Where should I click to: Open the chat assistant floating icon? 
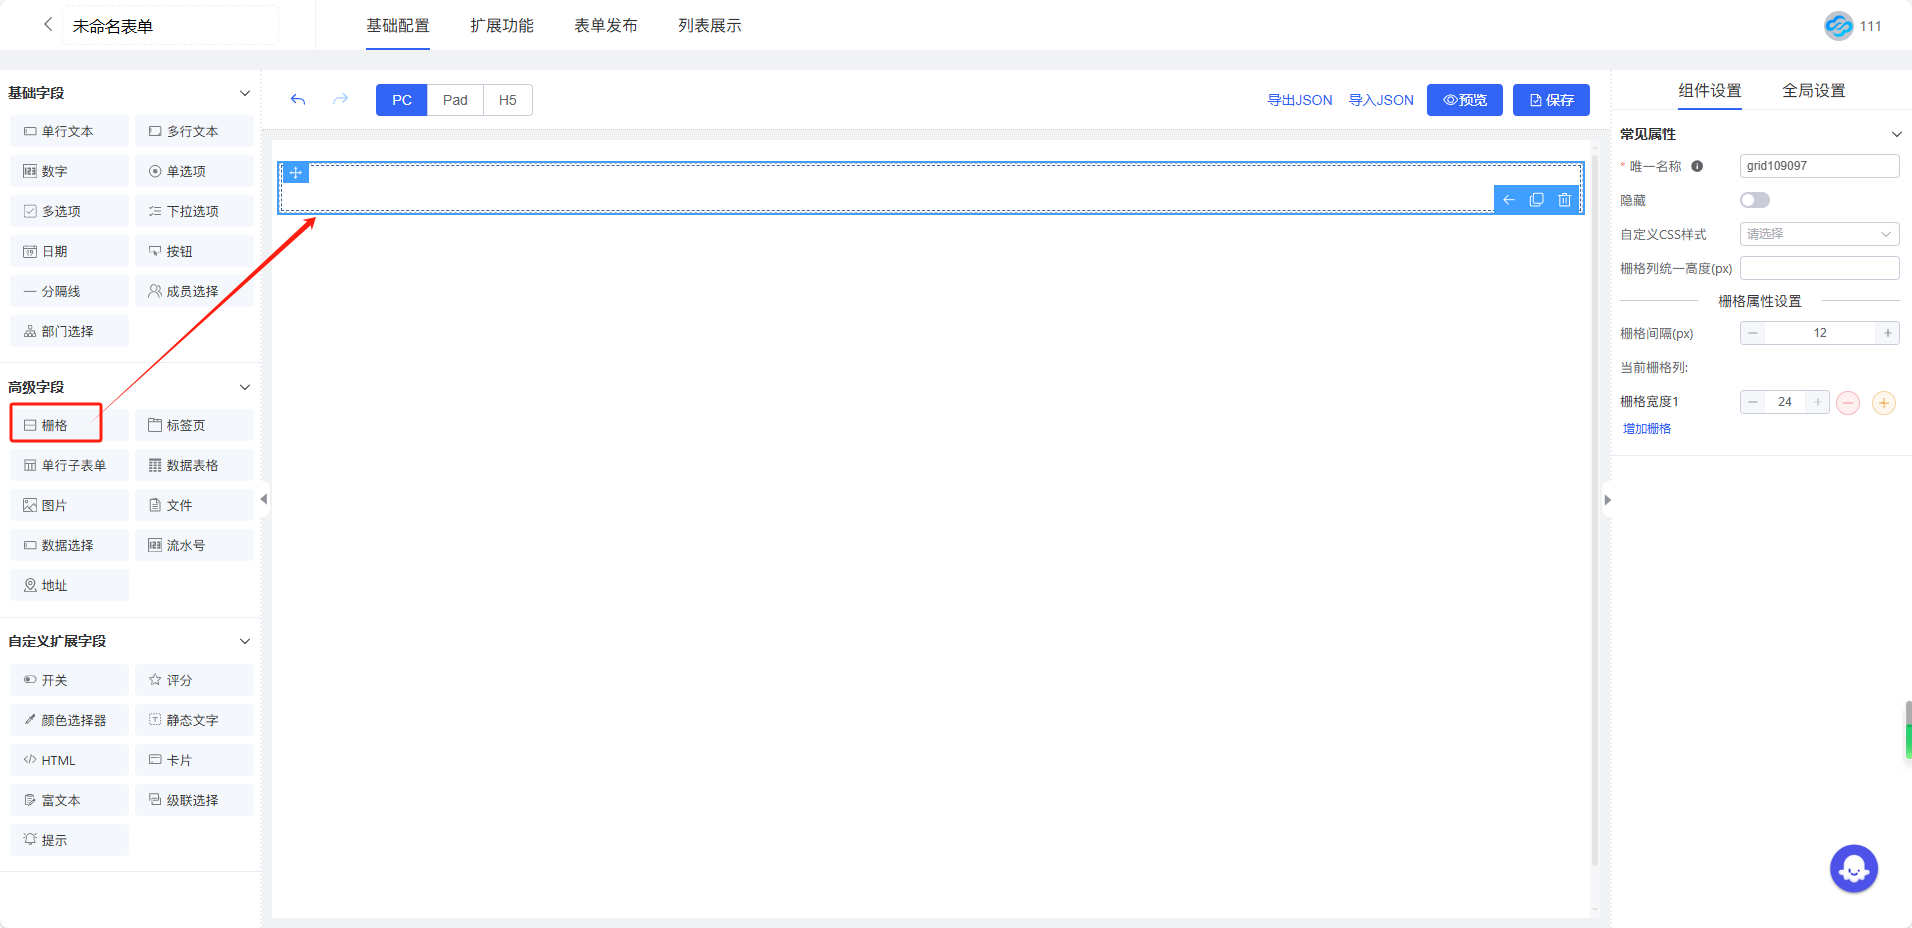click(1853, 869)
